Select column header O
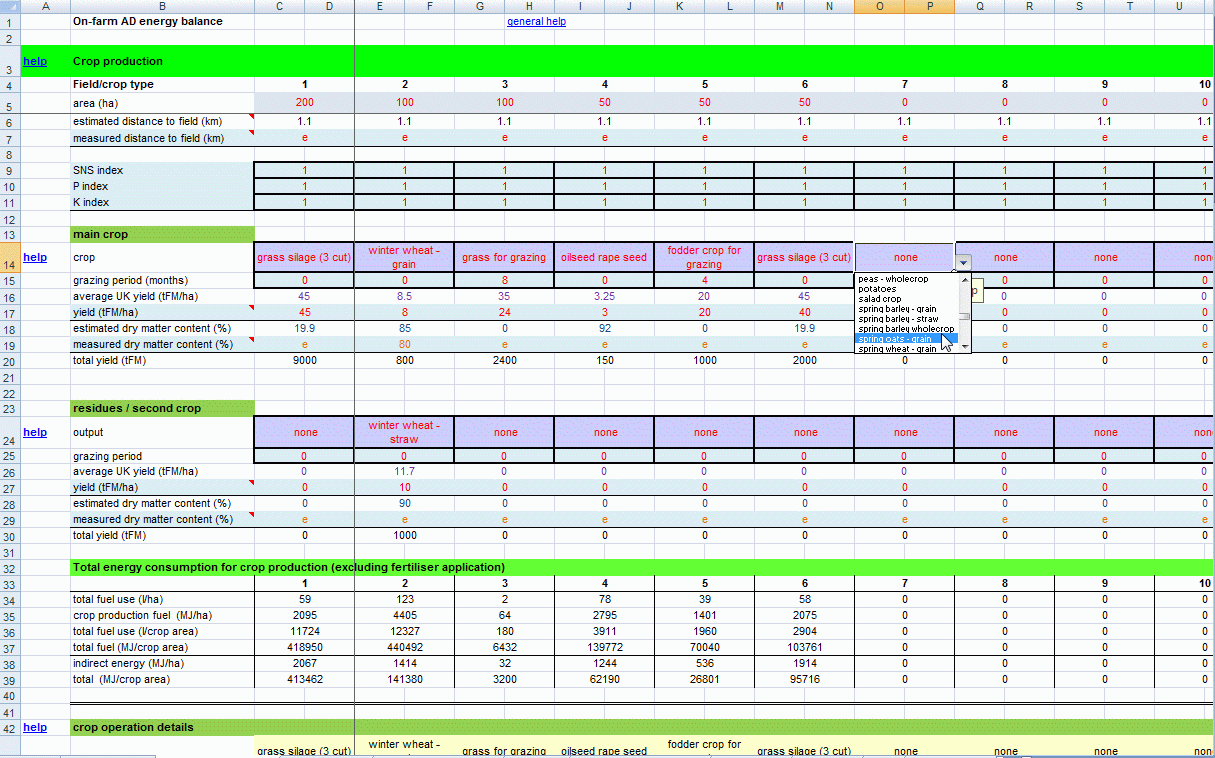 tap(879, 6)
